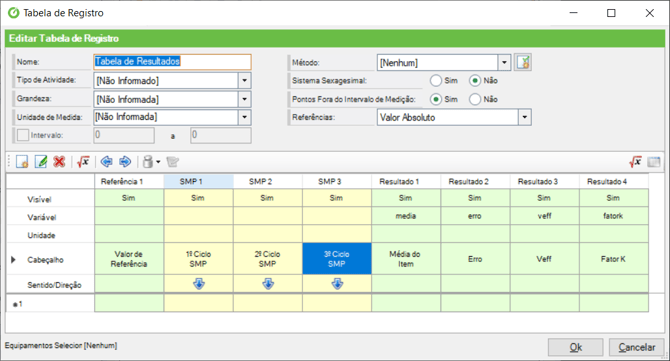Click the 'Valor de Referência' cell

point(129,259)
